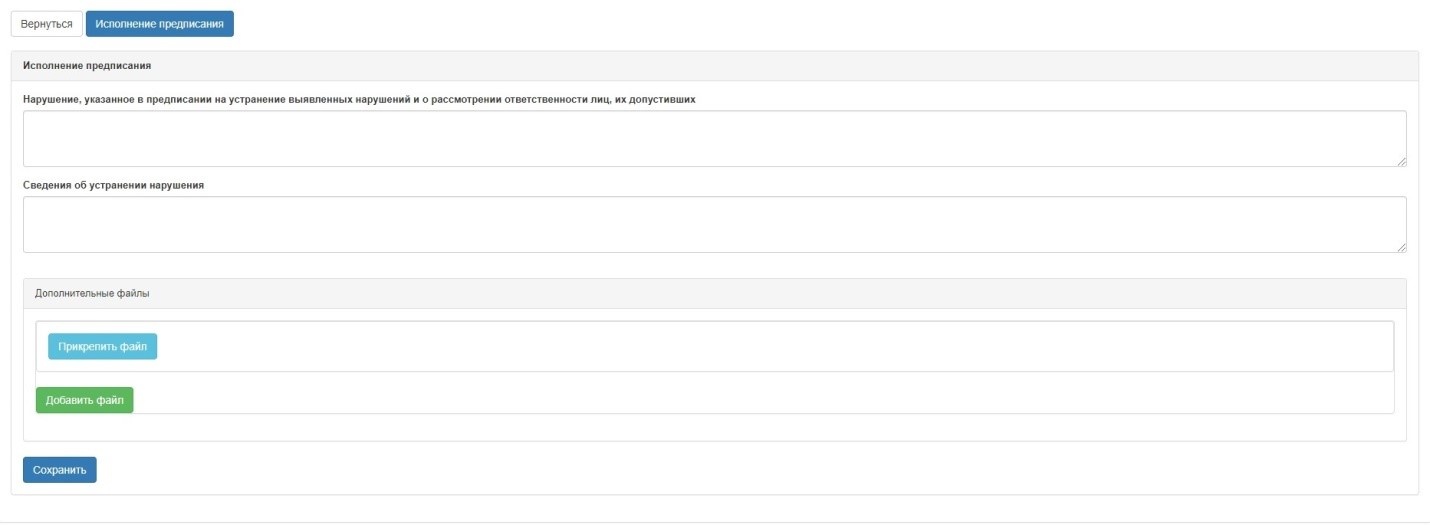This screenshot has width=1430, height=525.
Task: Select the blue Исполнение предписания button
Action: [160, 23]
